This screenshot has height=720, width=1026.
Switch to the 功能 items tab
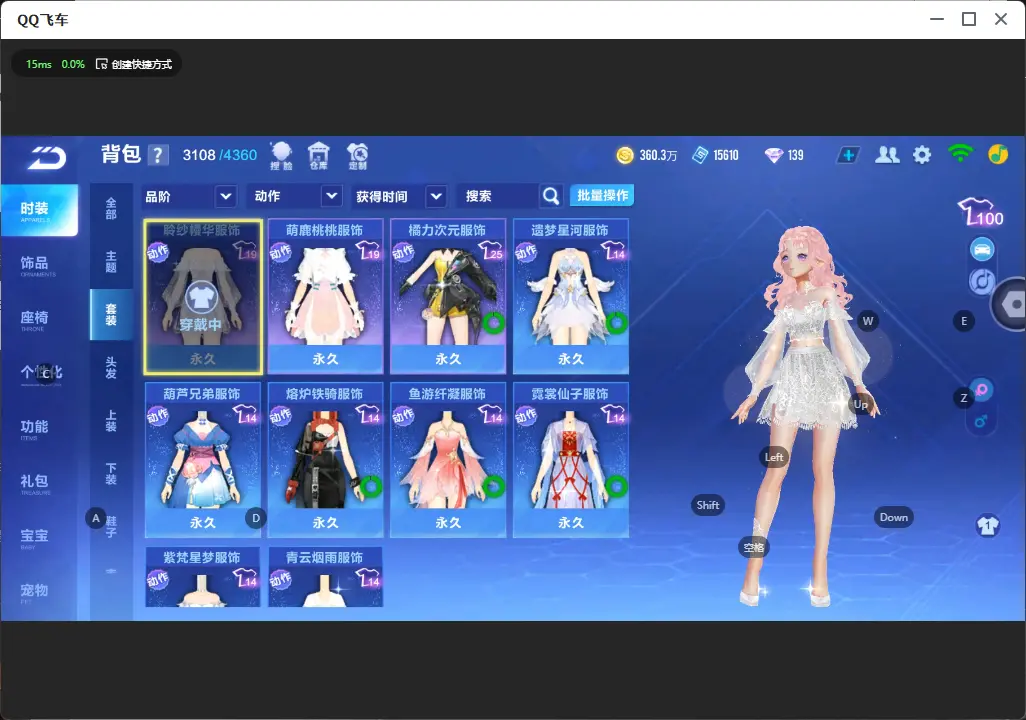point(35,428)
